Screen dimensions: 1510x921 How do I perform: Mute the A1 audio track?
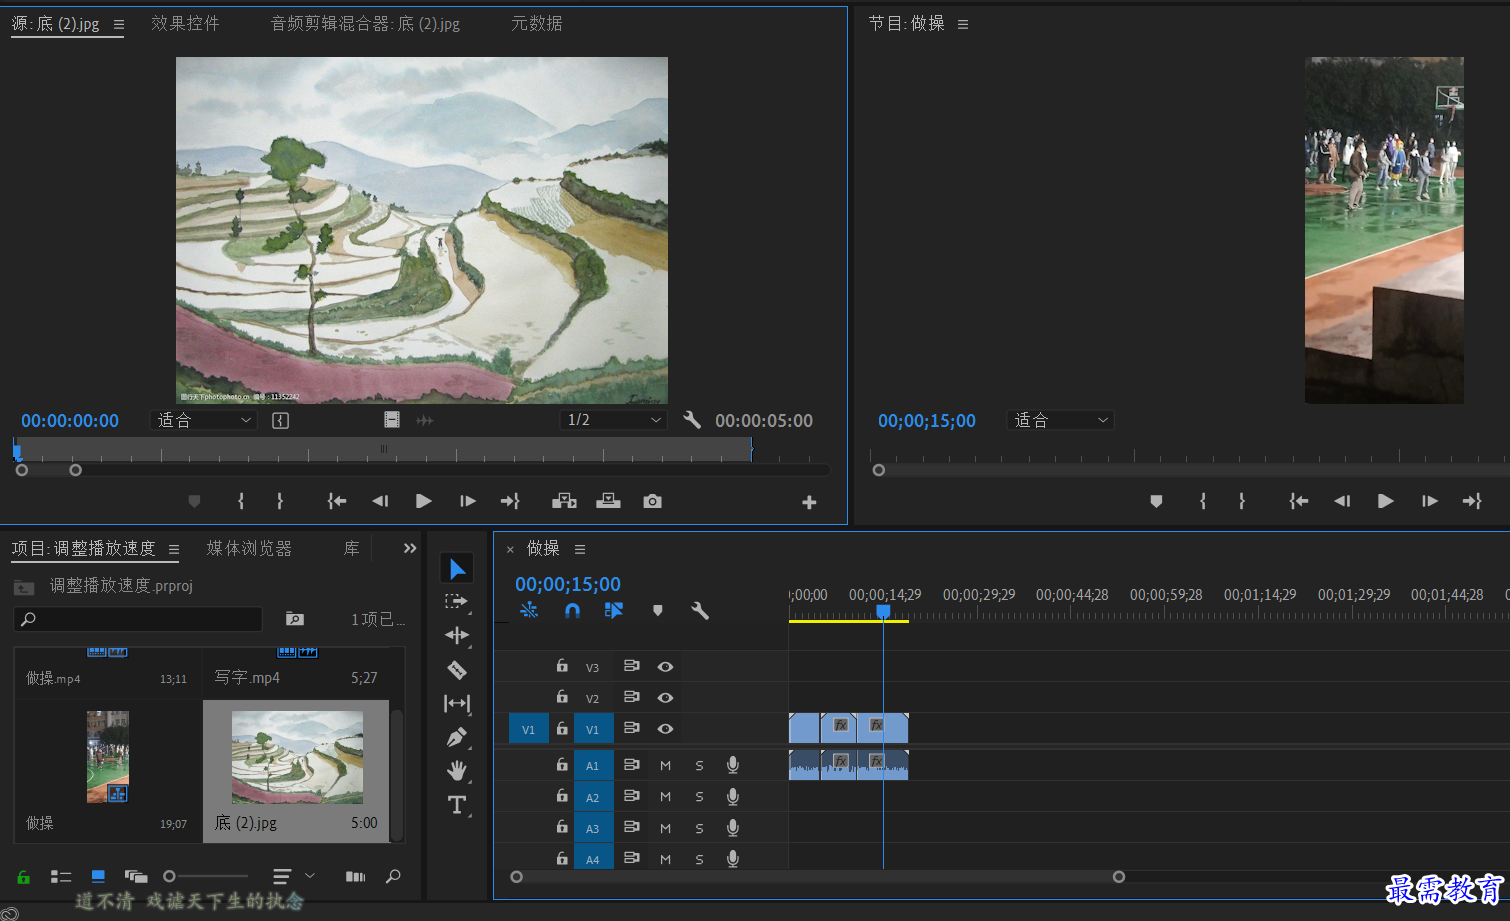tap(665, 766)
